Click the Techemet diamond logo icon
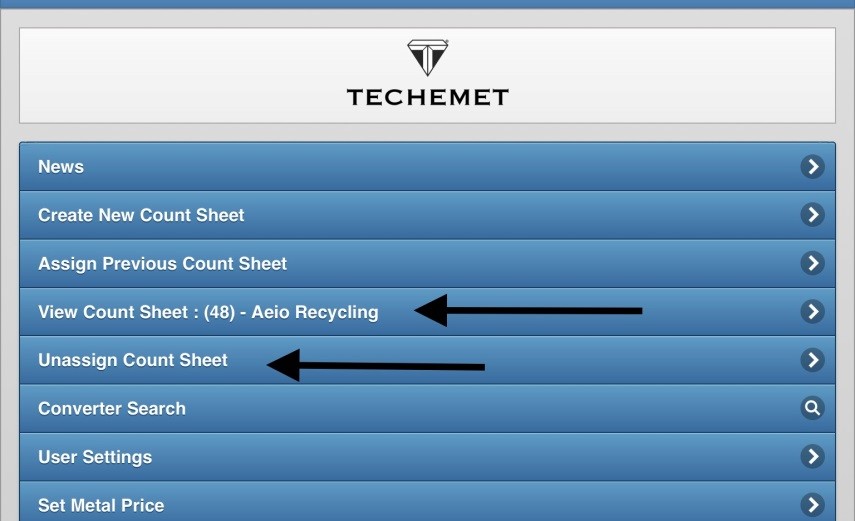 click(x=427, y=58)
